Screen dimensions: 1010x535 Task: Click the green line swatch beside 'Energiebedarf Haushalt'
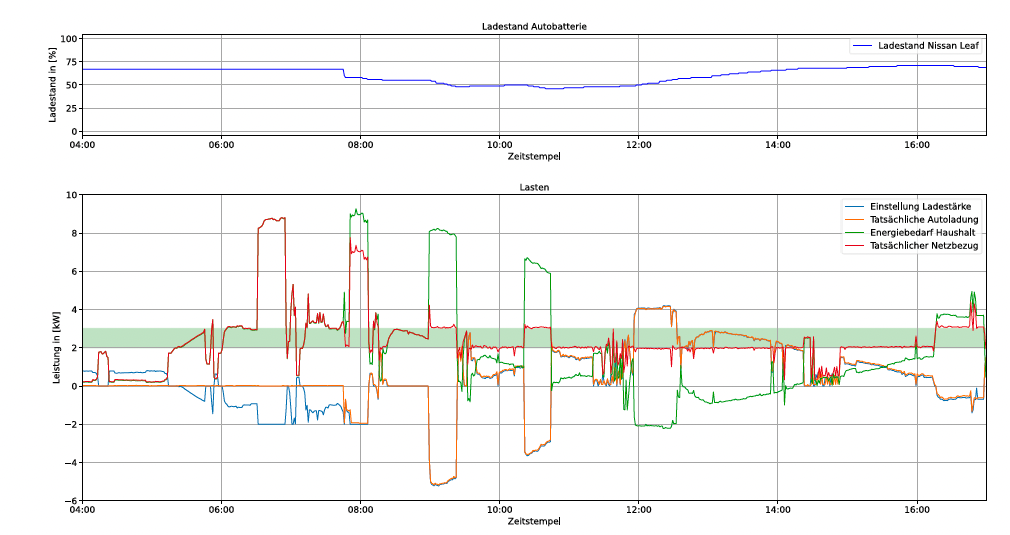click(854, 232)
